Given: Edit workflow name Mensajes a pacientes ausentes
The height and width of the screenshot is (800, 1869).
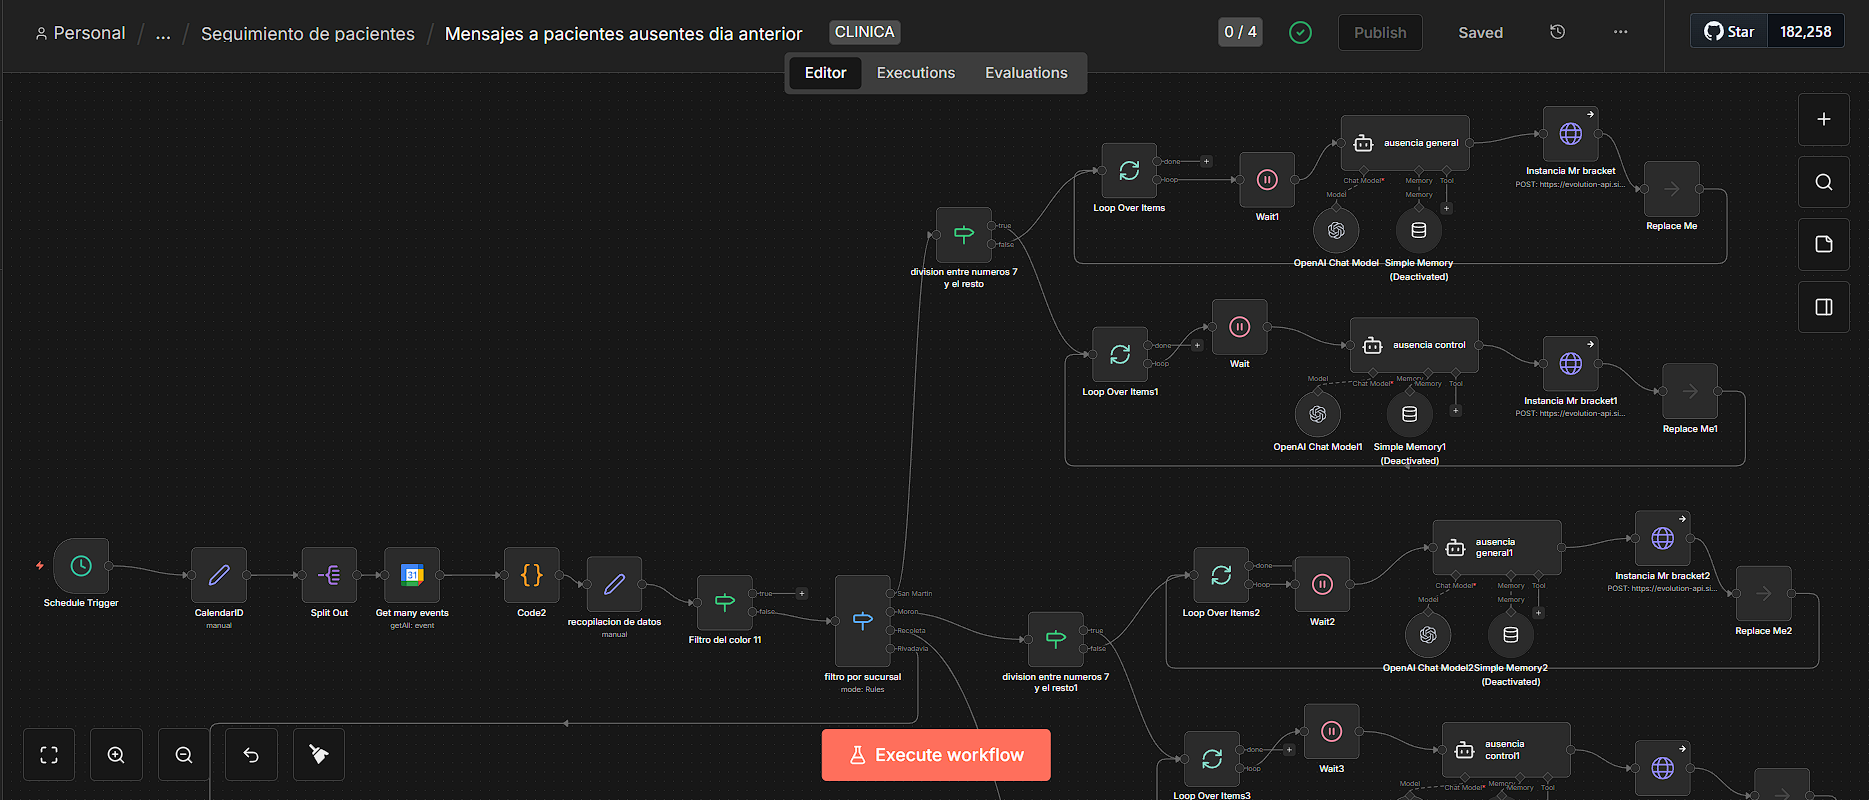Looking at the screenshot, I should [x=623, y=33].
